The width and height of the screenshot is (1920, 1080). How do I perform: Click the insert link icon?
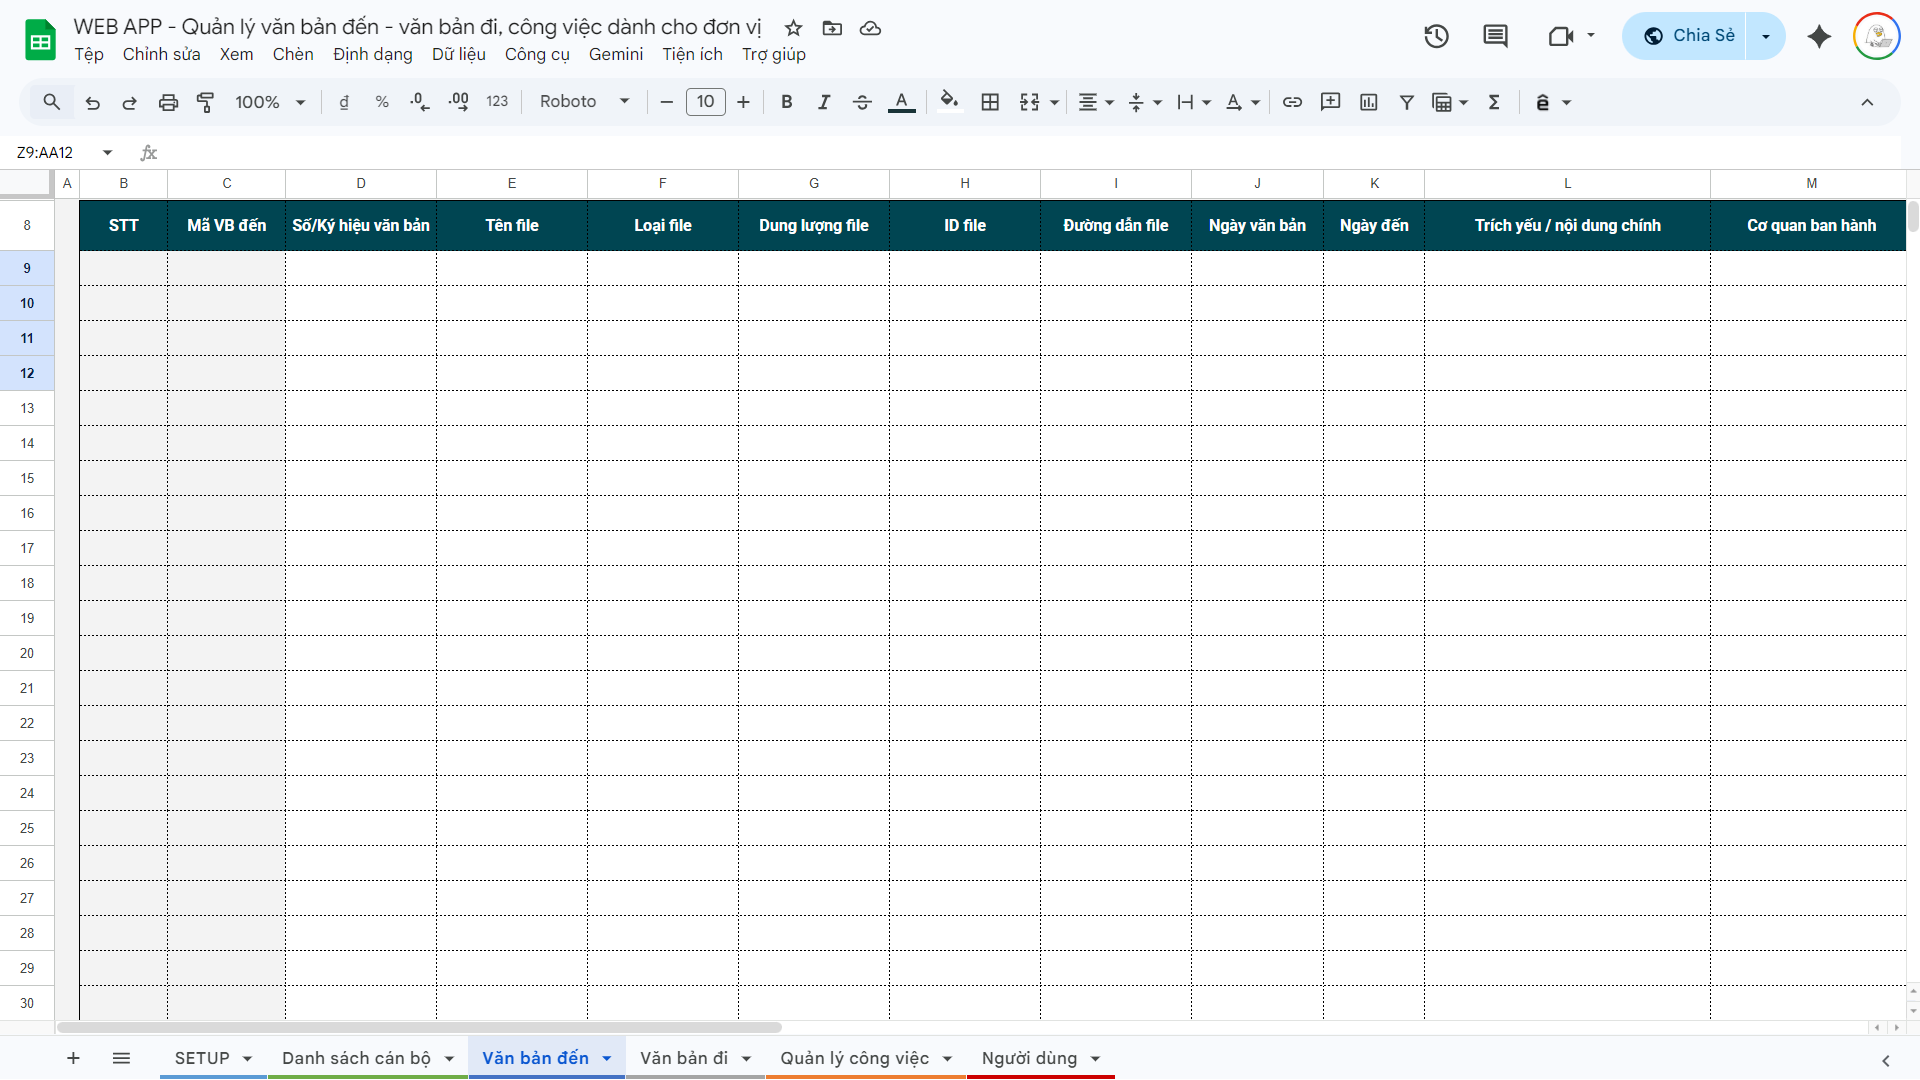[1292, 102]
